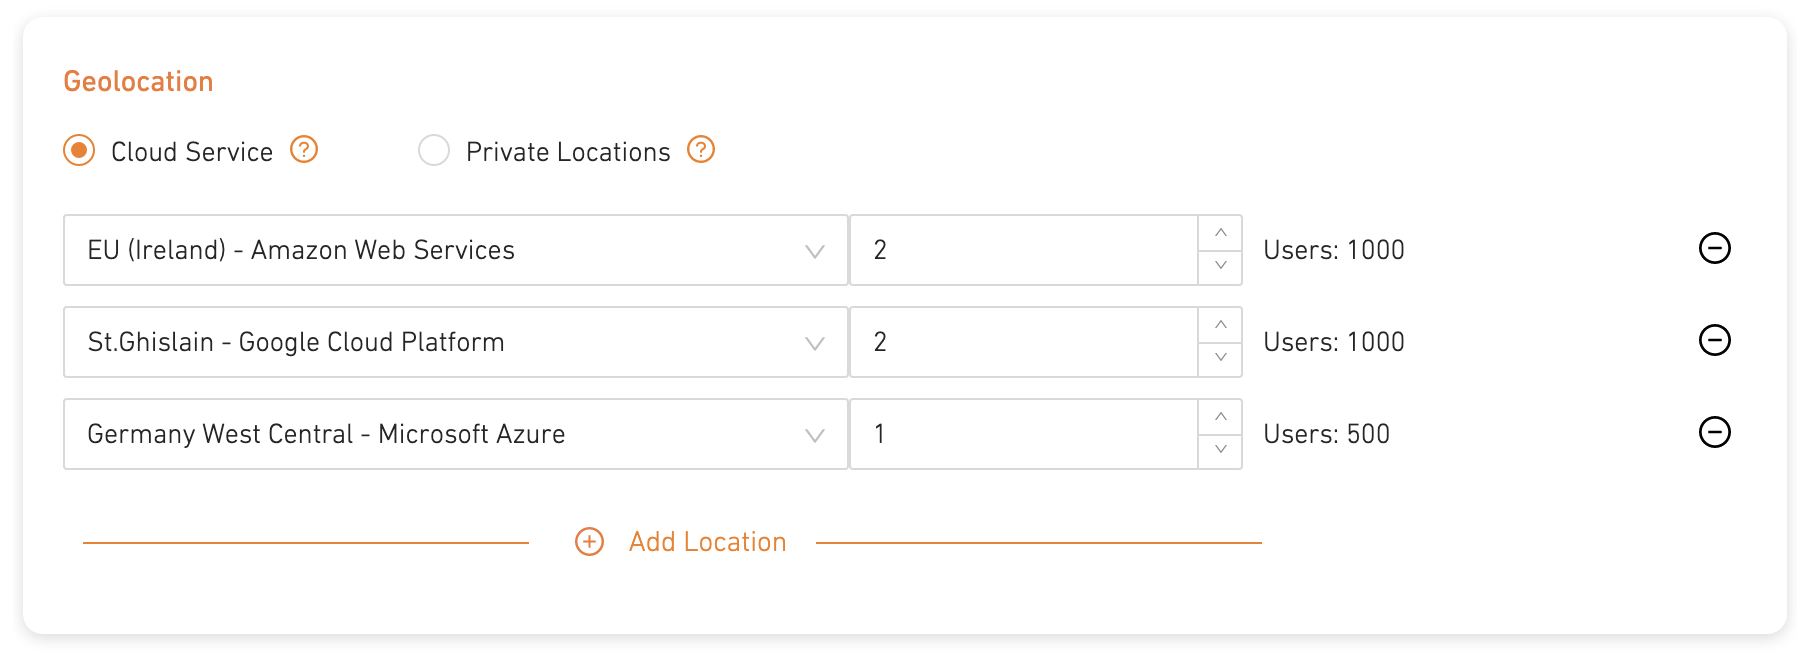The height and width of the screenshot is (658, 1814).
Task: Increase the engine count for Germany West Central
Action: (x=1220, y=417)
